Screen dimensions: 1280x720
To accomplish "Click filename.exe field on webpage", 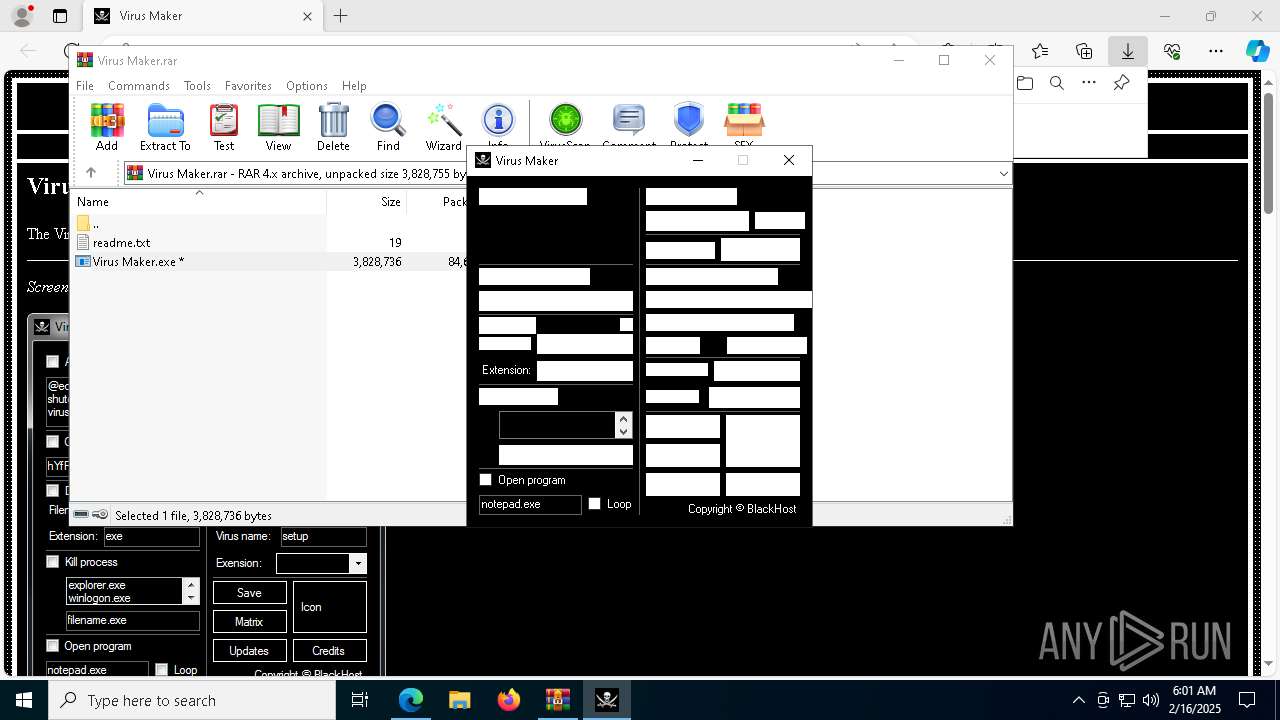I will (133, 620).
